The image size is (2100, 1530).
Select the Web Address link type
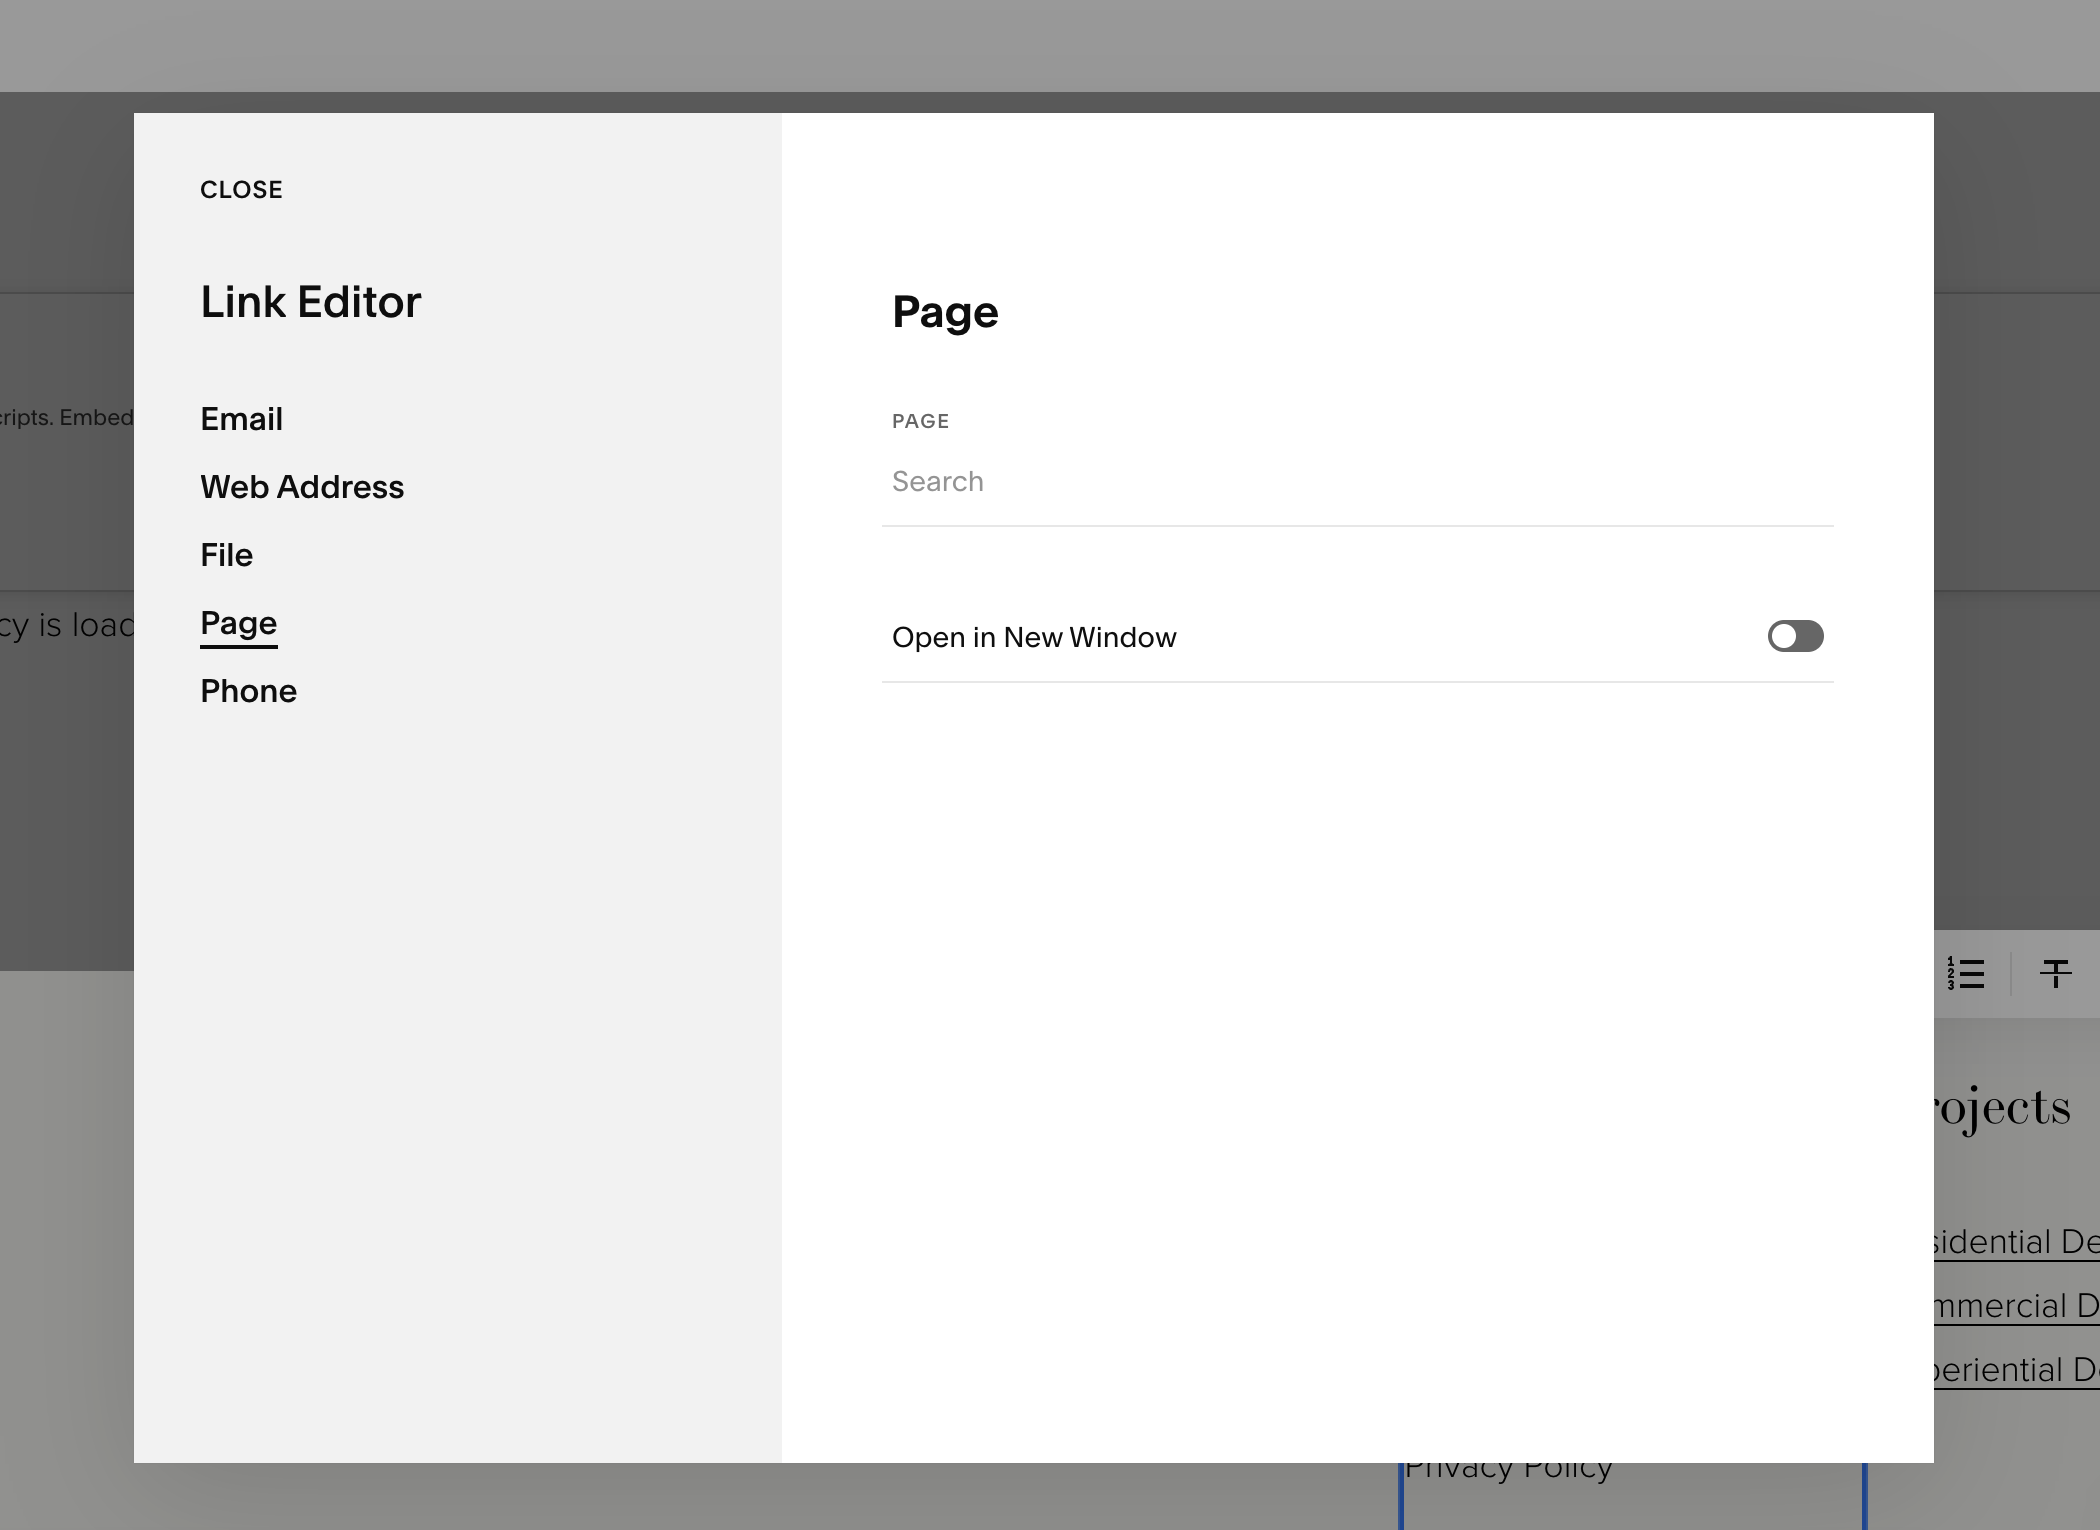click(x=302, y=487)
